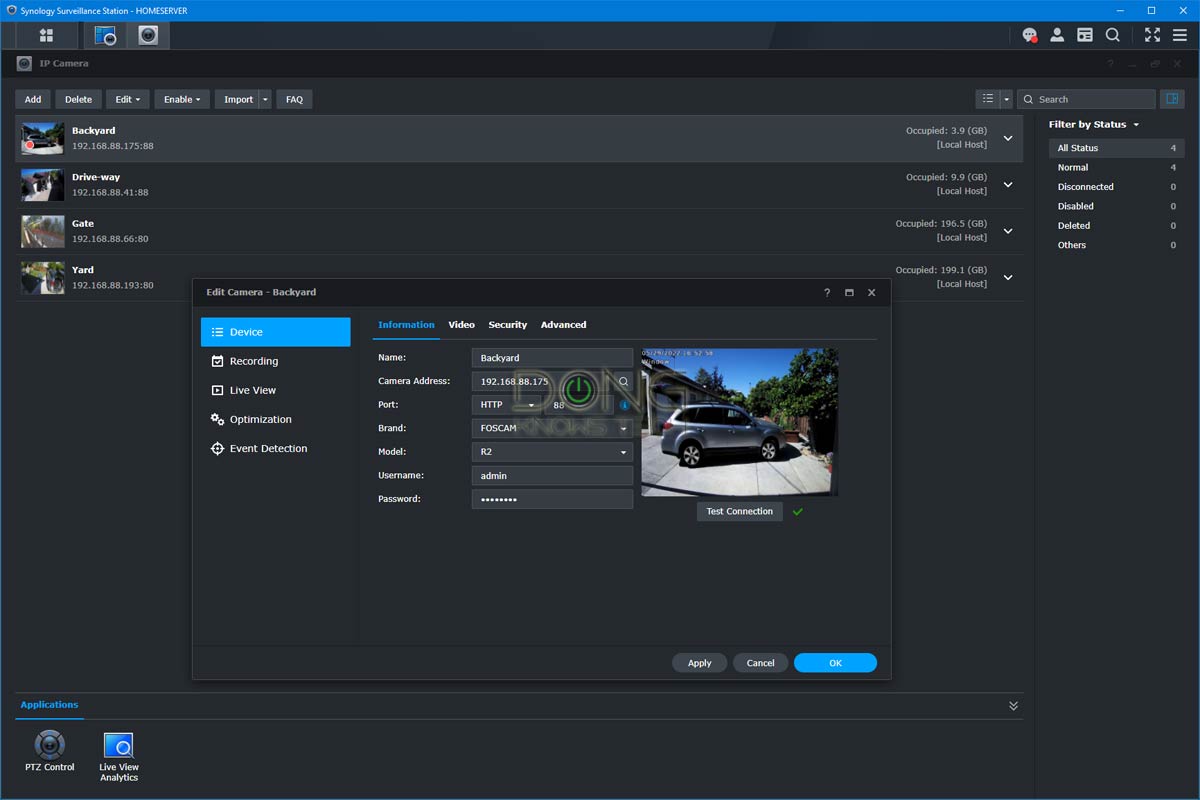Image resolution: width=1200 pixels, height=800 pixels.
Task: Switch to the Video tab
Action: [x=461, y=325]
